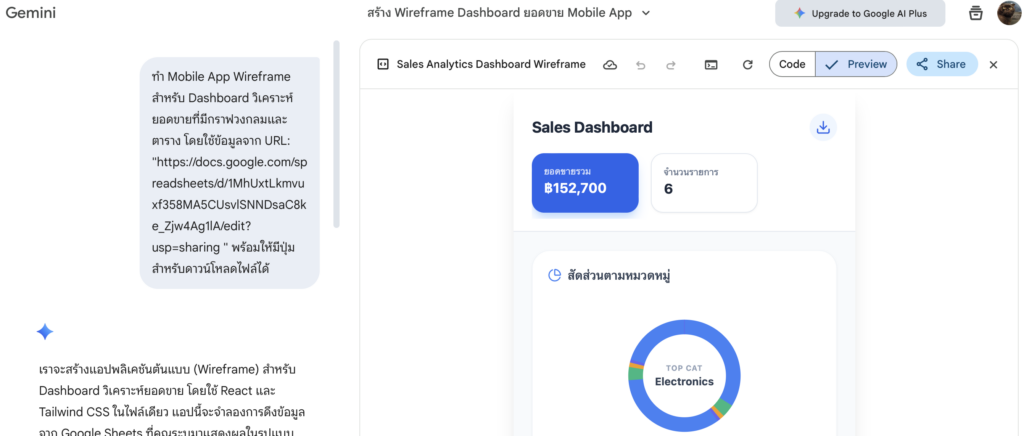Click the Gemini logo text
Viewport: 1024px width, 436px height.
(31, 13)
